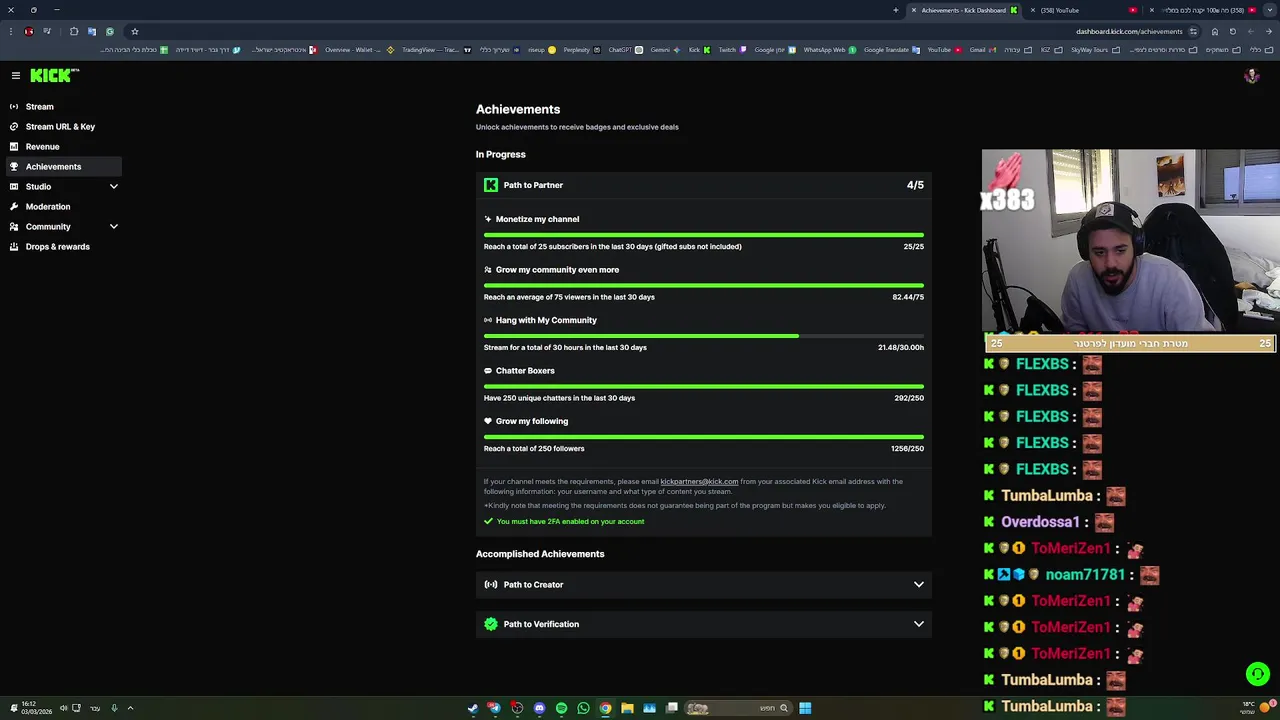This screenshot has width=1280, height=720.
Task: Bookmark this page with the star icon
Action: (135, 31)
